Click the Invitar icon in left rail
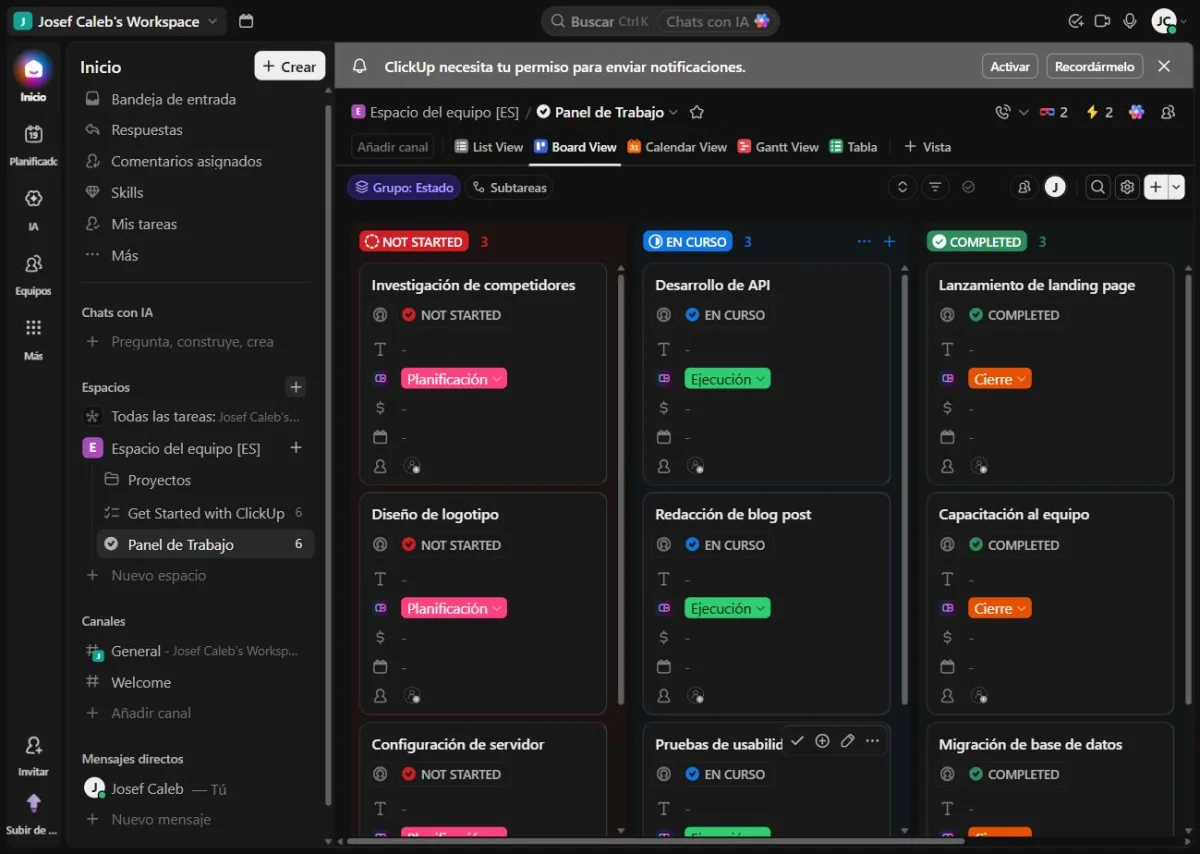Image resolution: width=1200 pixels, height=854 pixels. 33,746
